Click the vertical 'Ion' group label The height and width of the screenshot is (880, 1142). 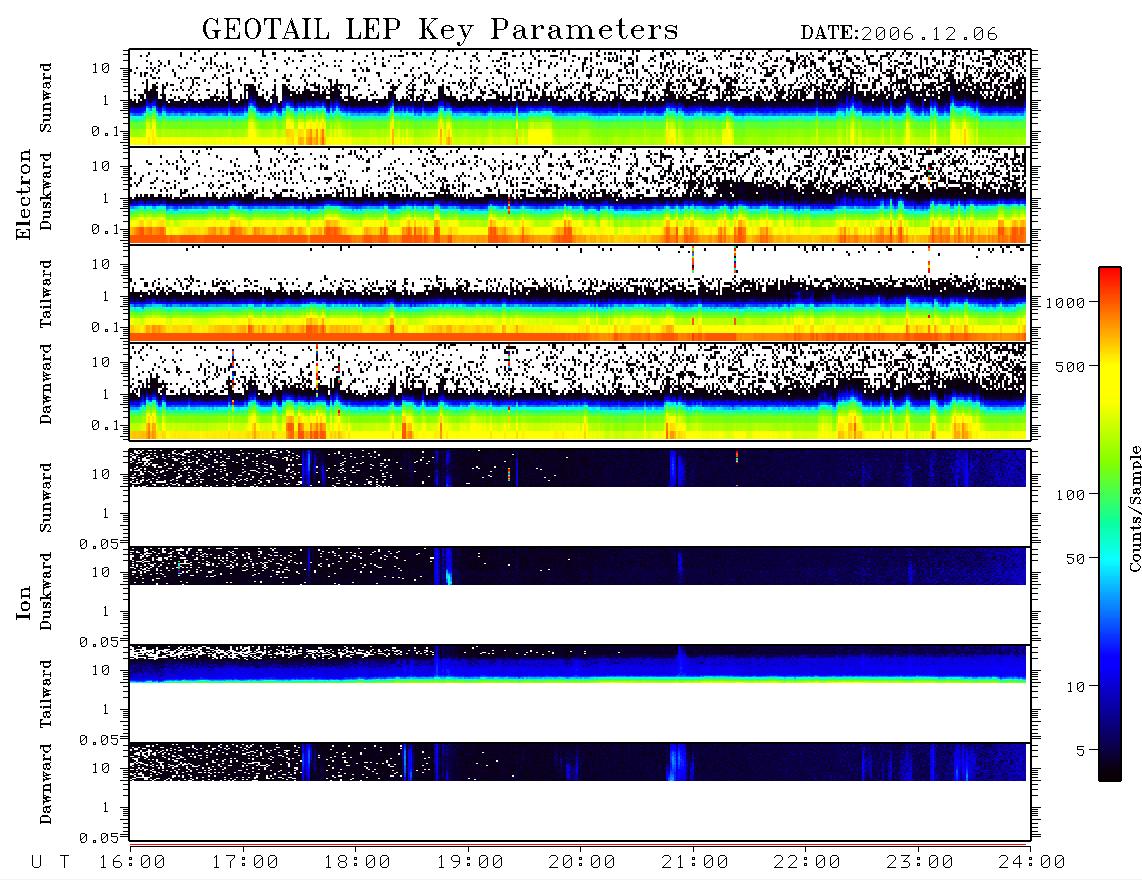click(24, 602)
